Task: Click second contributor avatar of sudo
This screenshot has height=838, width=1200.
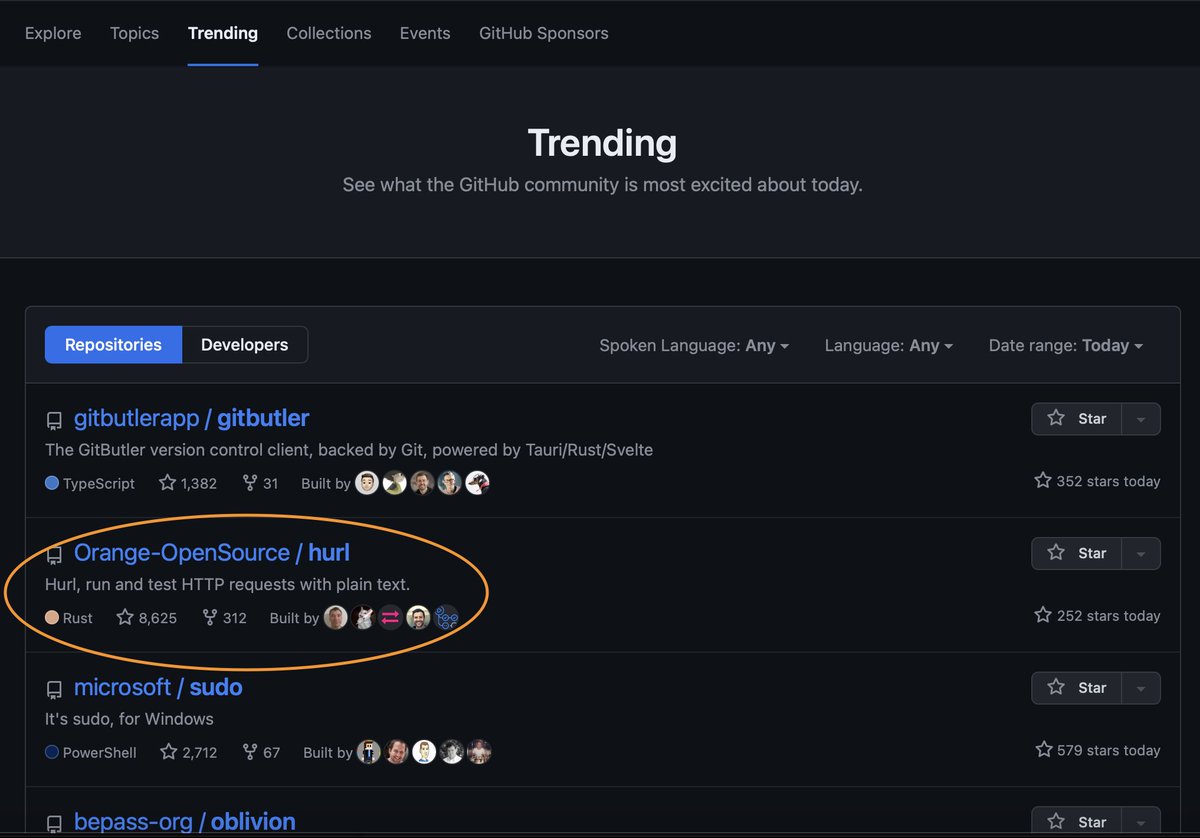Action: click(397, 752)
